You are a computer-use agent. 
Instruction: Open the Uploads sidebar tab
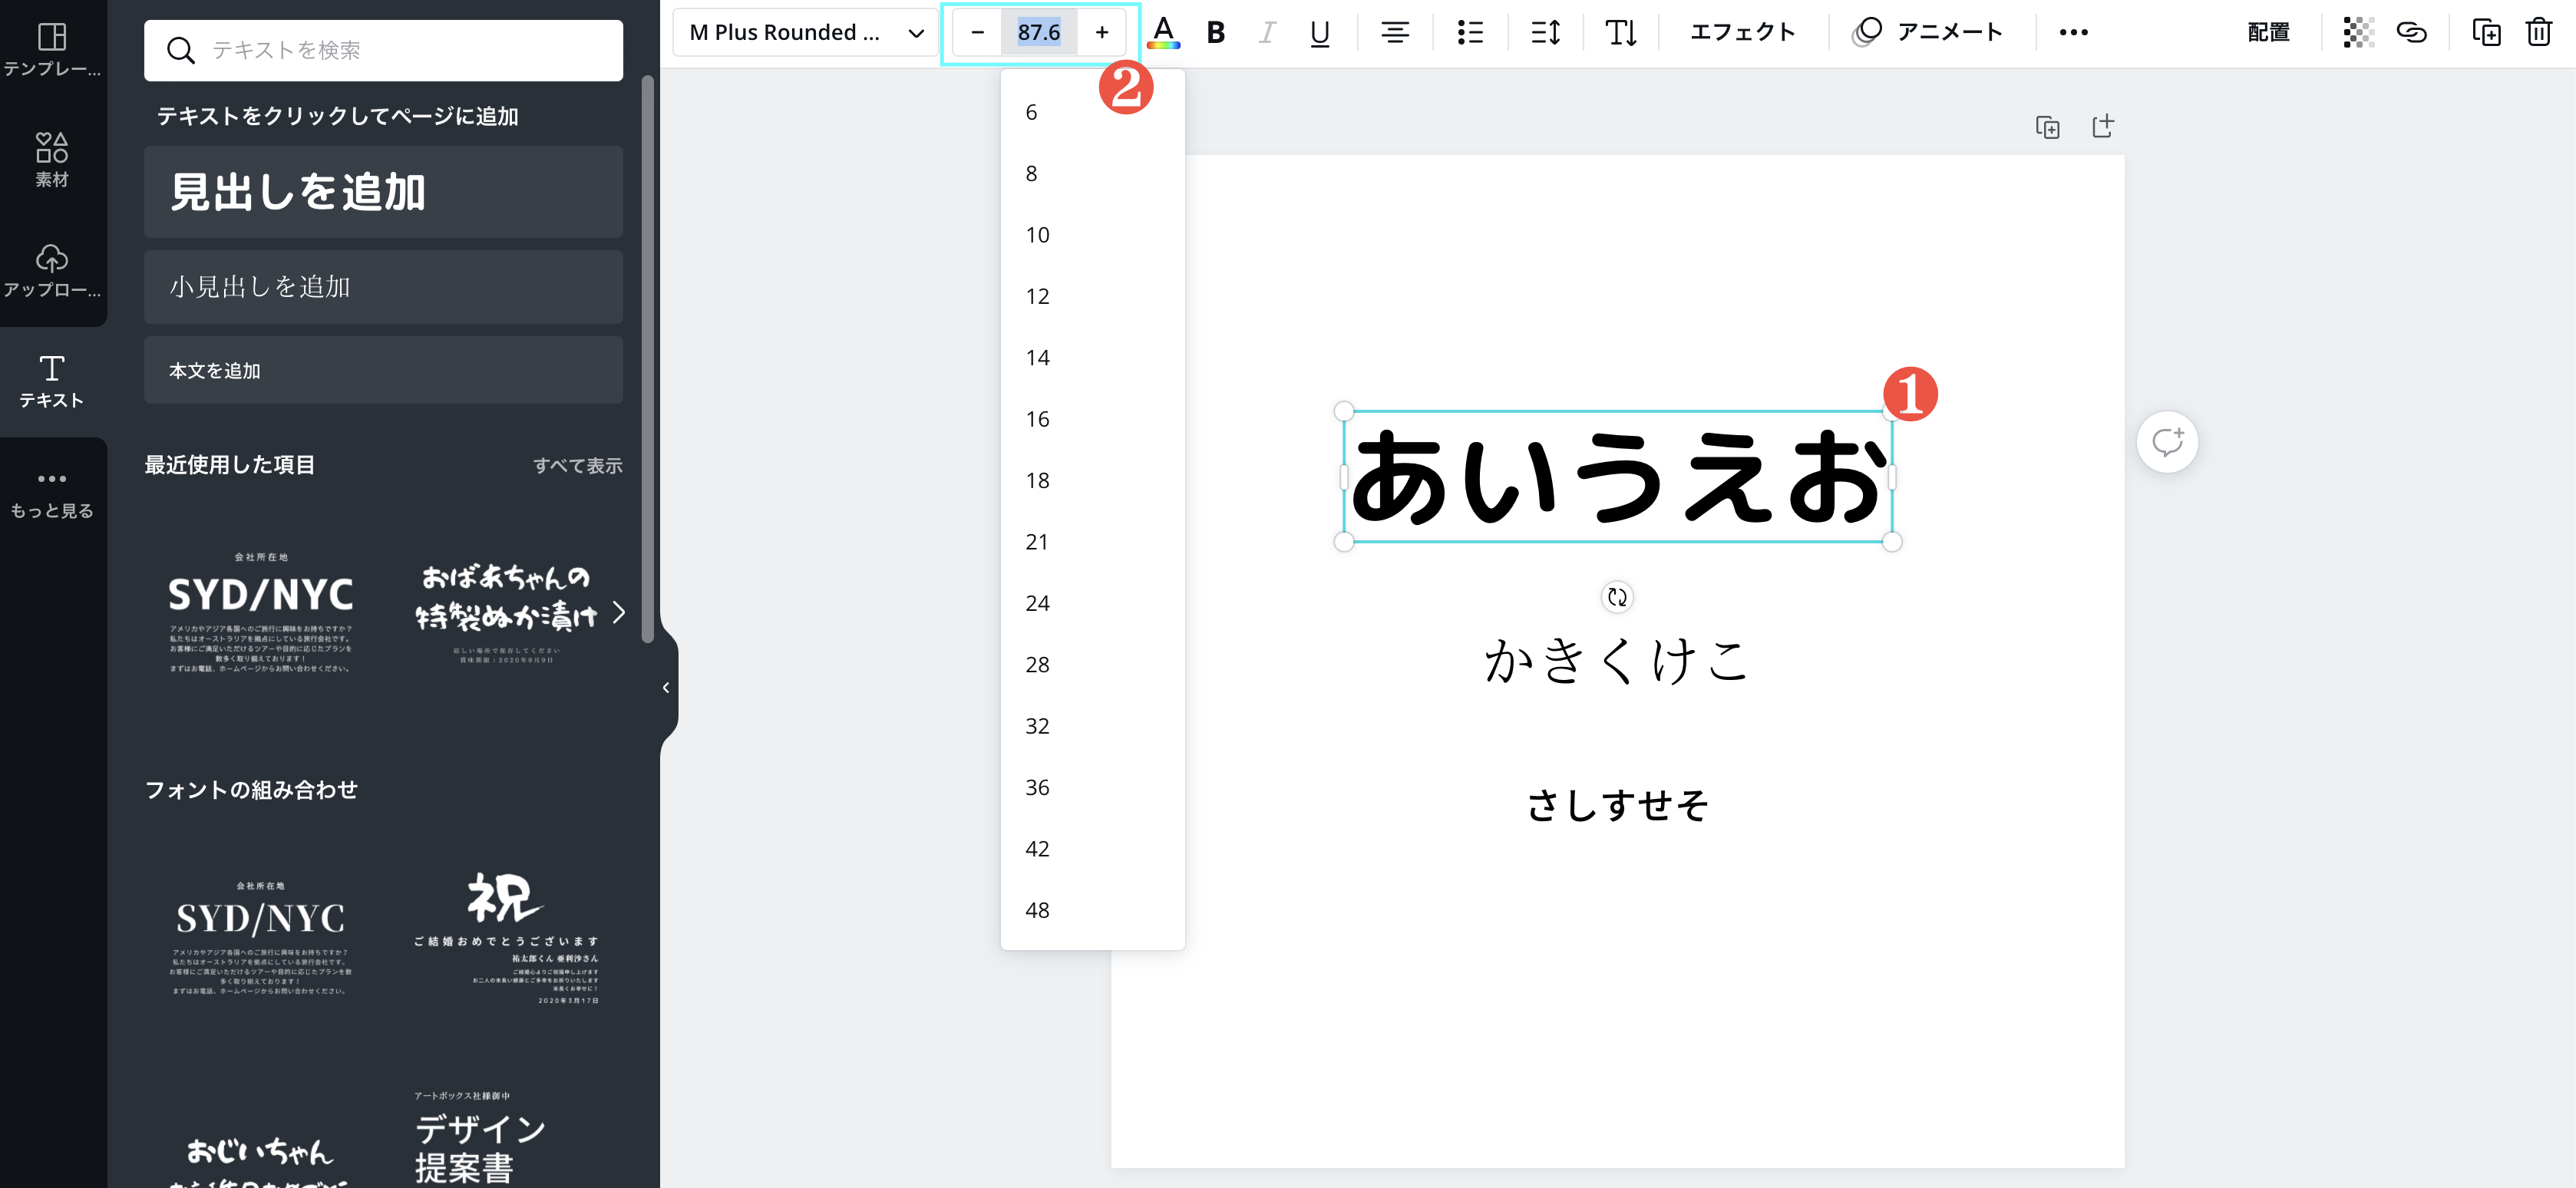[52, 270]
